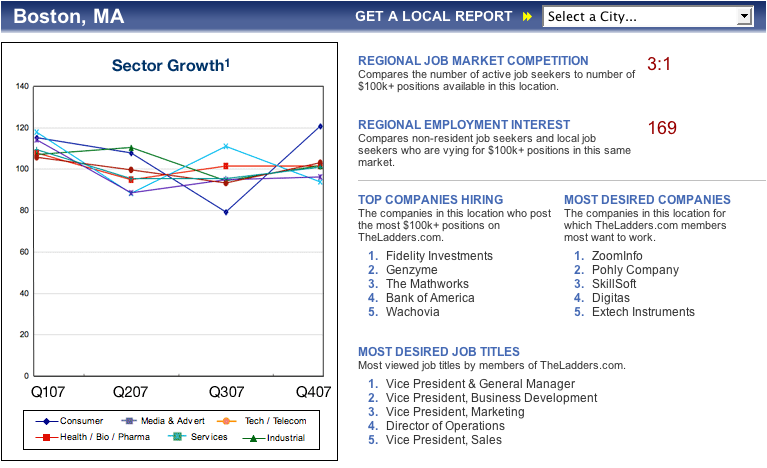Screen dimensions: 767x468
Task: Click Services legend marker icon
Action: click(x=178, y=436)
